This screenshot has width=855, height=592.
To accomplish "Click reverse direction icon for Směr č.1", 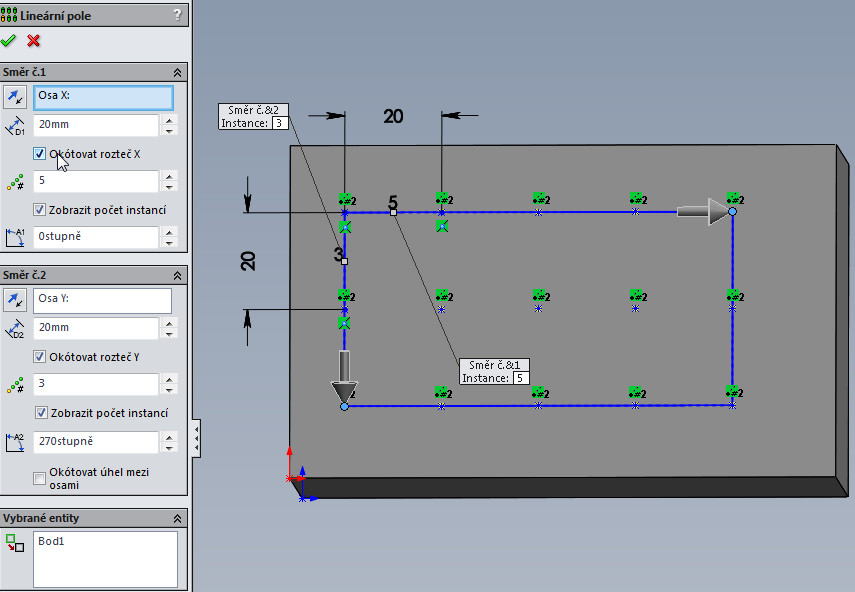I will point(15,96).
